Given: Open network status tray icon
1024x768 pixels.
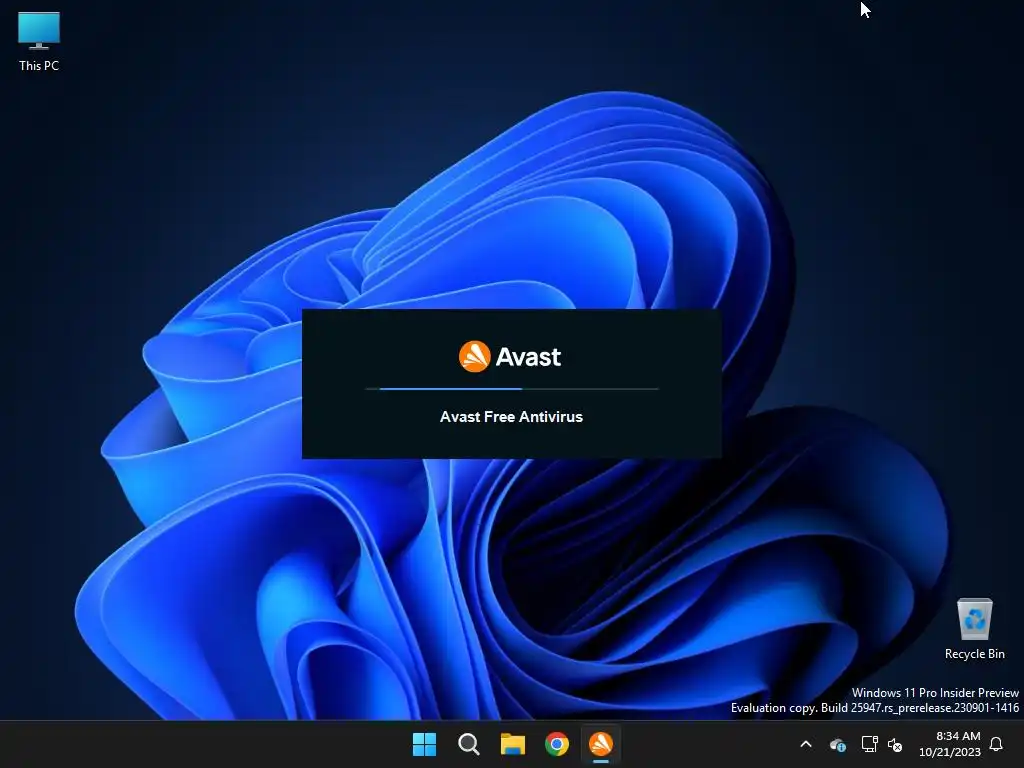Looking at the screenshot, I should pos(869,744).
